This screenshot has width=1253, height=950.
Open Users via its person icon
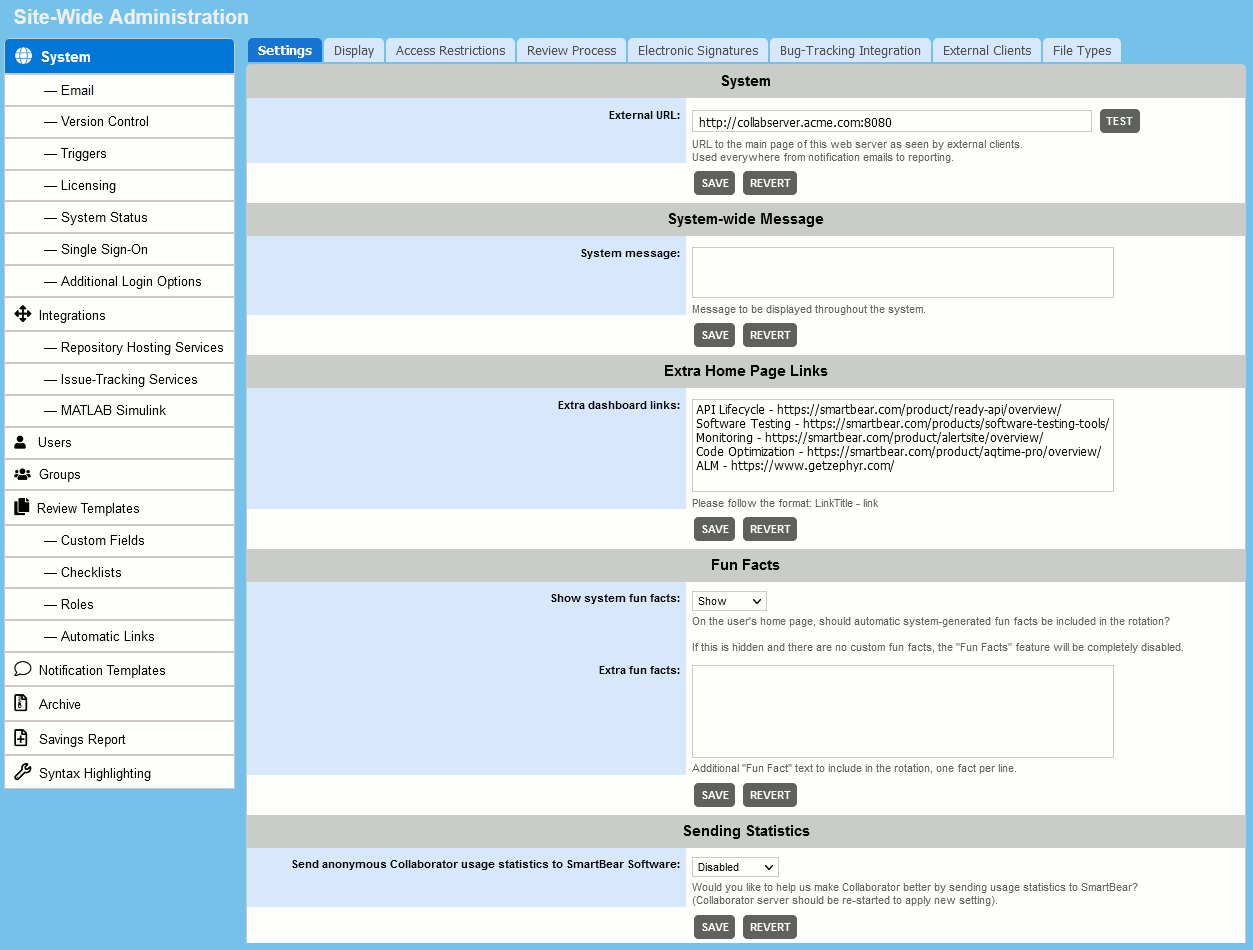coord(22,442)
